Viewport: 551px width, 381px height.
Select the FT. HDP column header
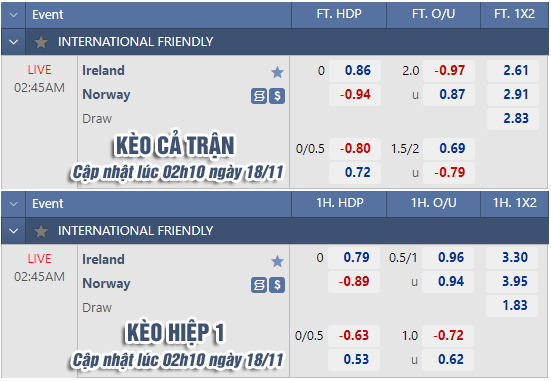click(x=339, y=14)
